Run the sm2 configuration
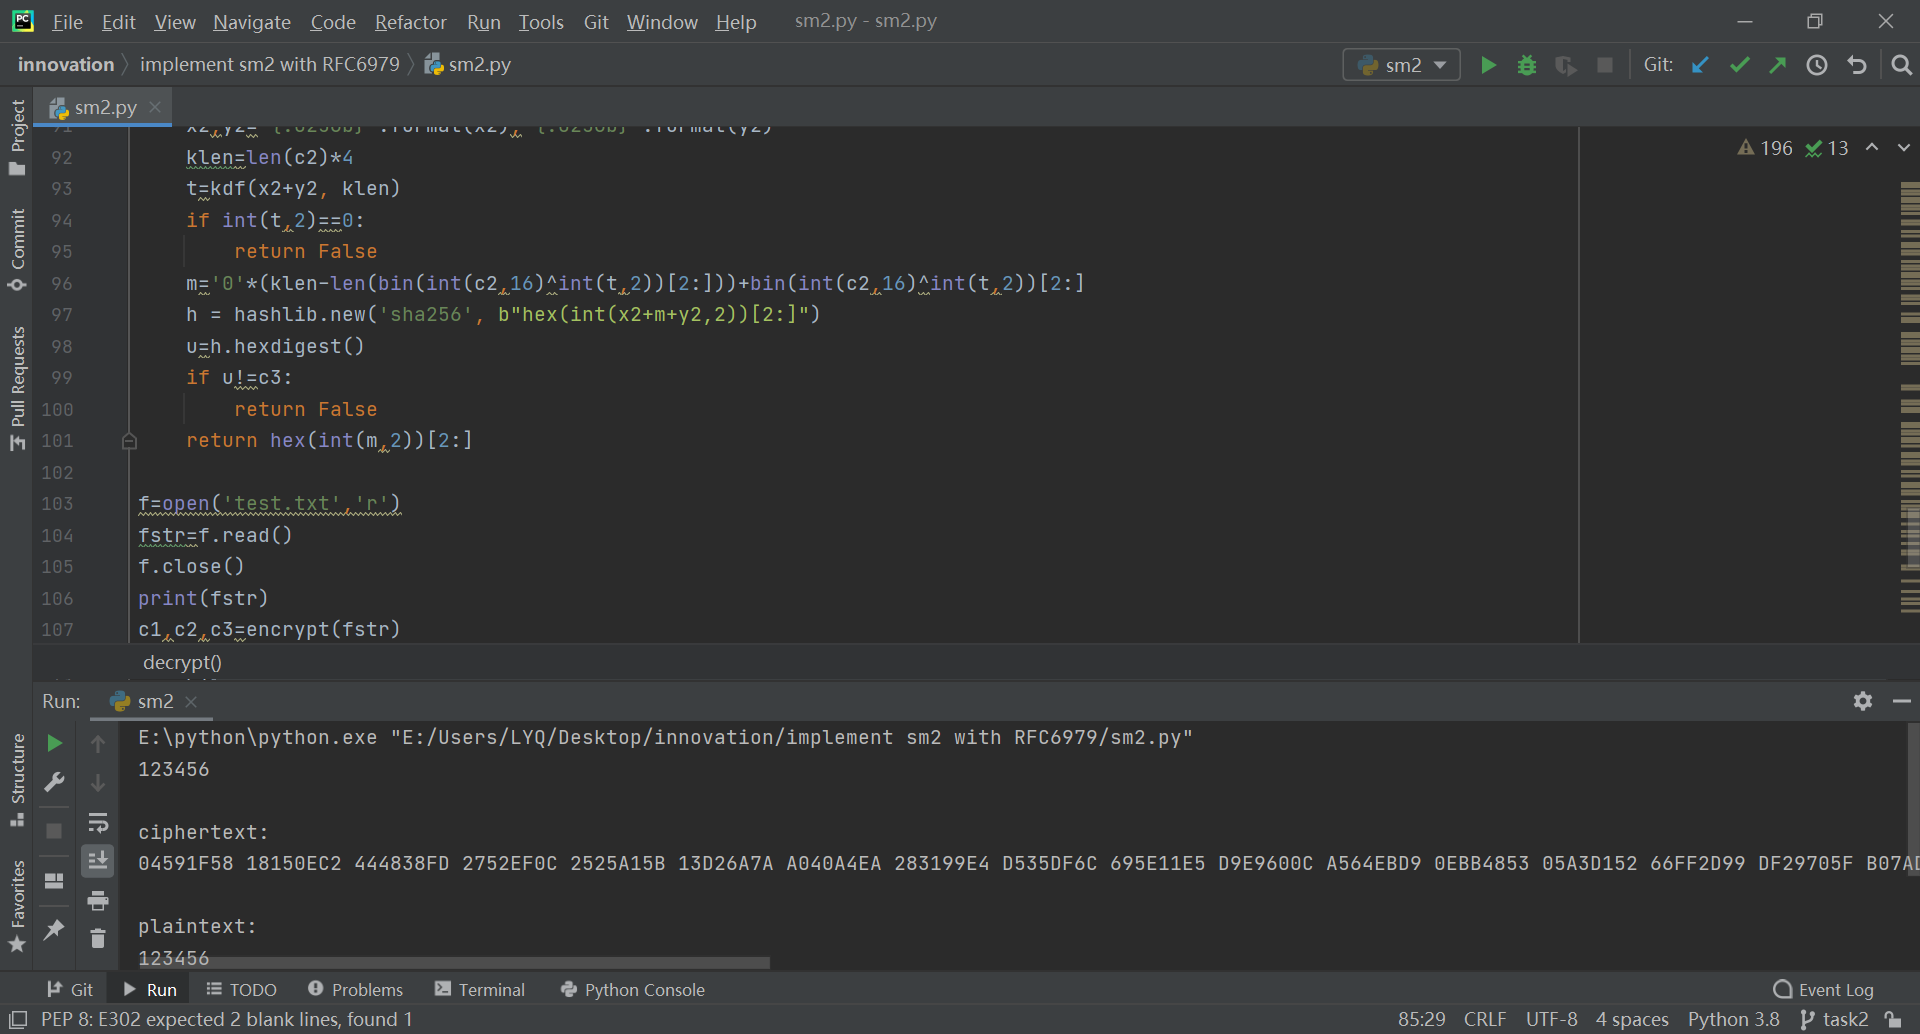 [1487, 64]
